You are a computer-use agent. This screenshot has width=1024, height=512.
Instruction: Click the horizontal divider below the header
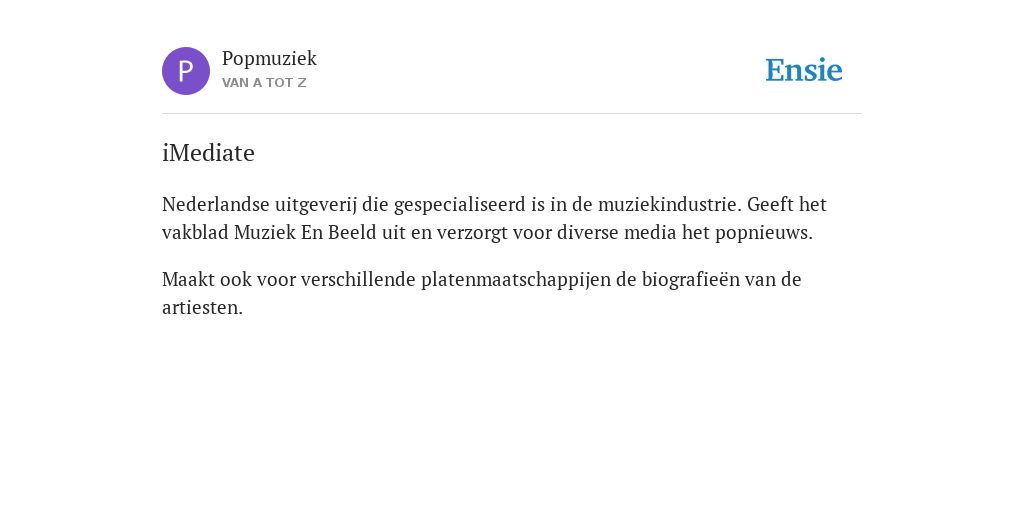[512, 114]
